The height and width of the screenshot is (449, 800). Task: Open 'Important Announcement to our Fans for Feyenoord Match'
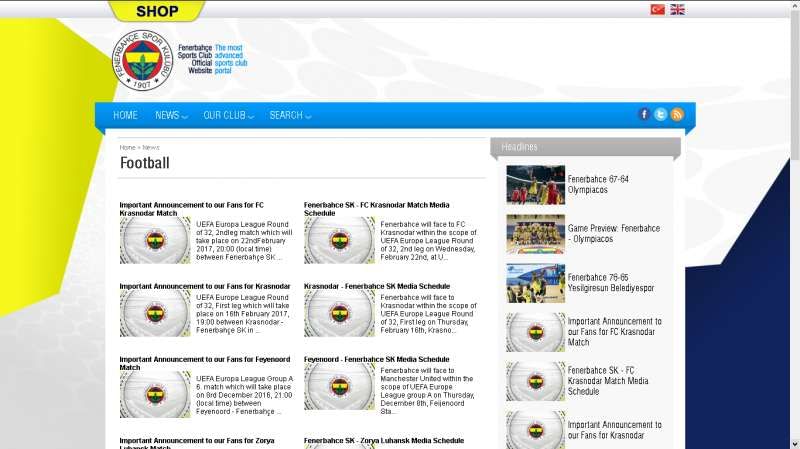click(x=190, y=363)
